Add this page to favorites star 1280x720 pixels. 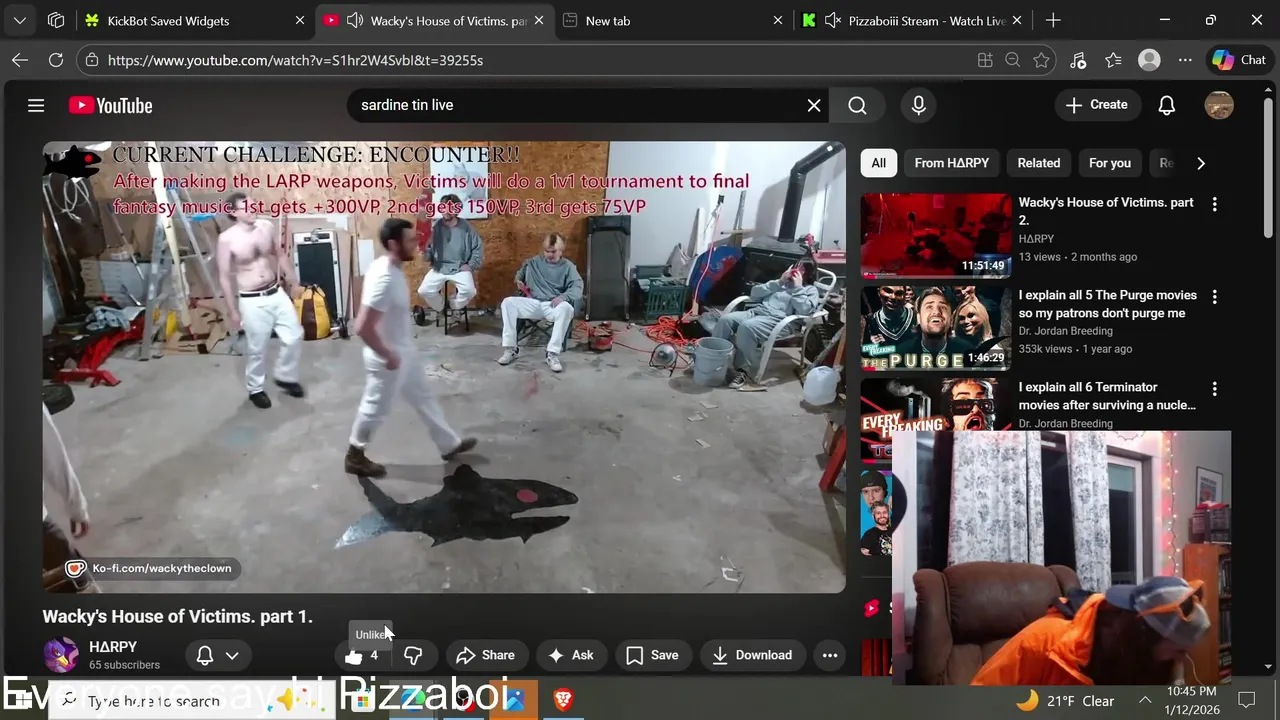coord(1041,60)
